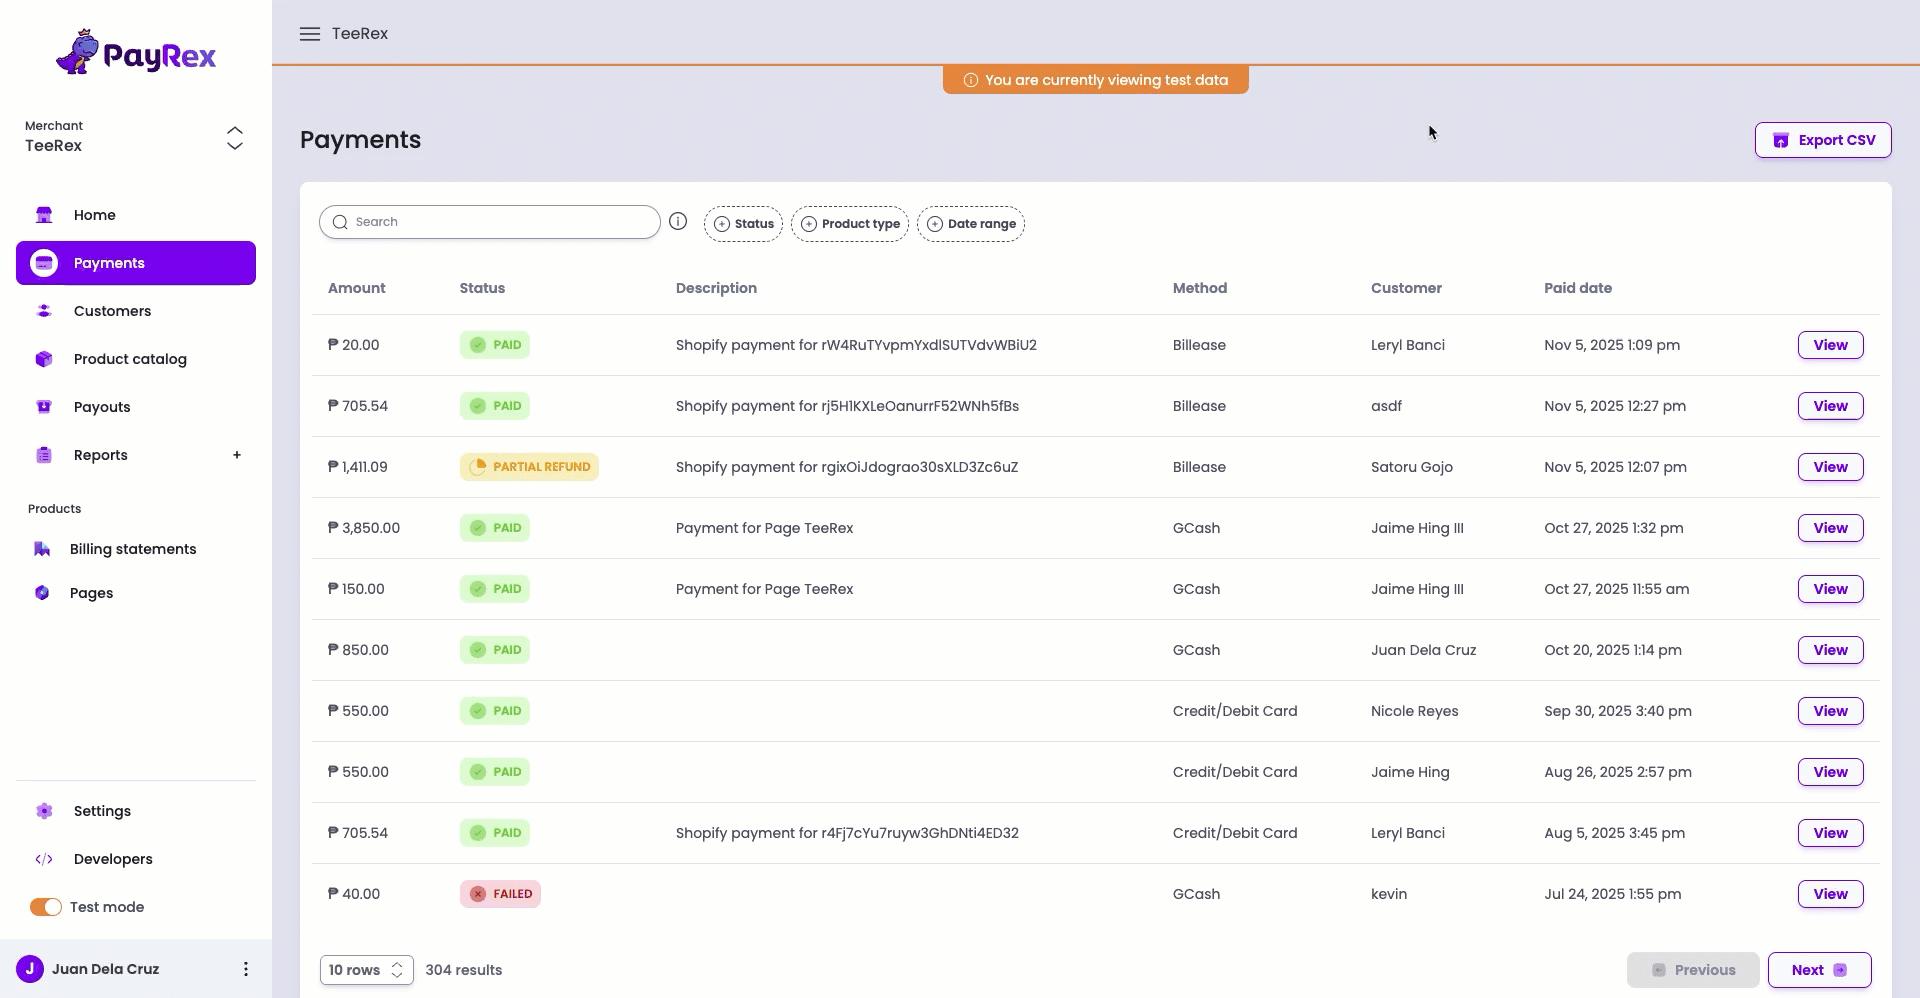Expand the Date range filter
This screenshot has width=1920, height=998.
(x=970, y=223)
